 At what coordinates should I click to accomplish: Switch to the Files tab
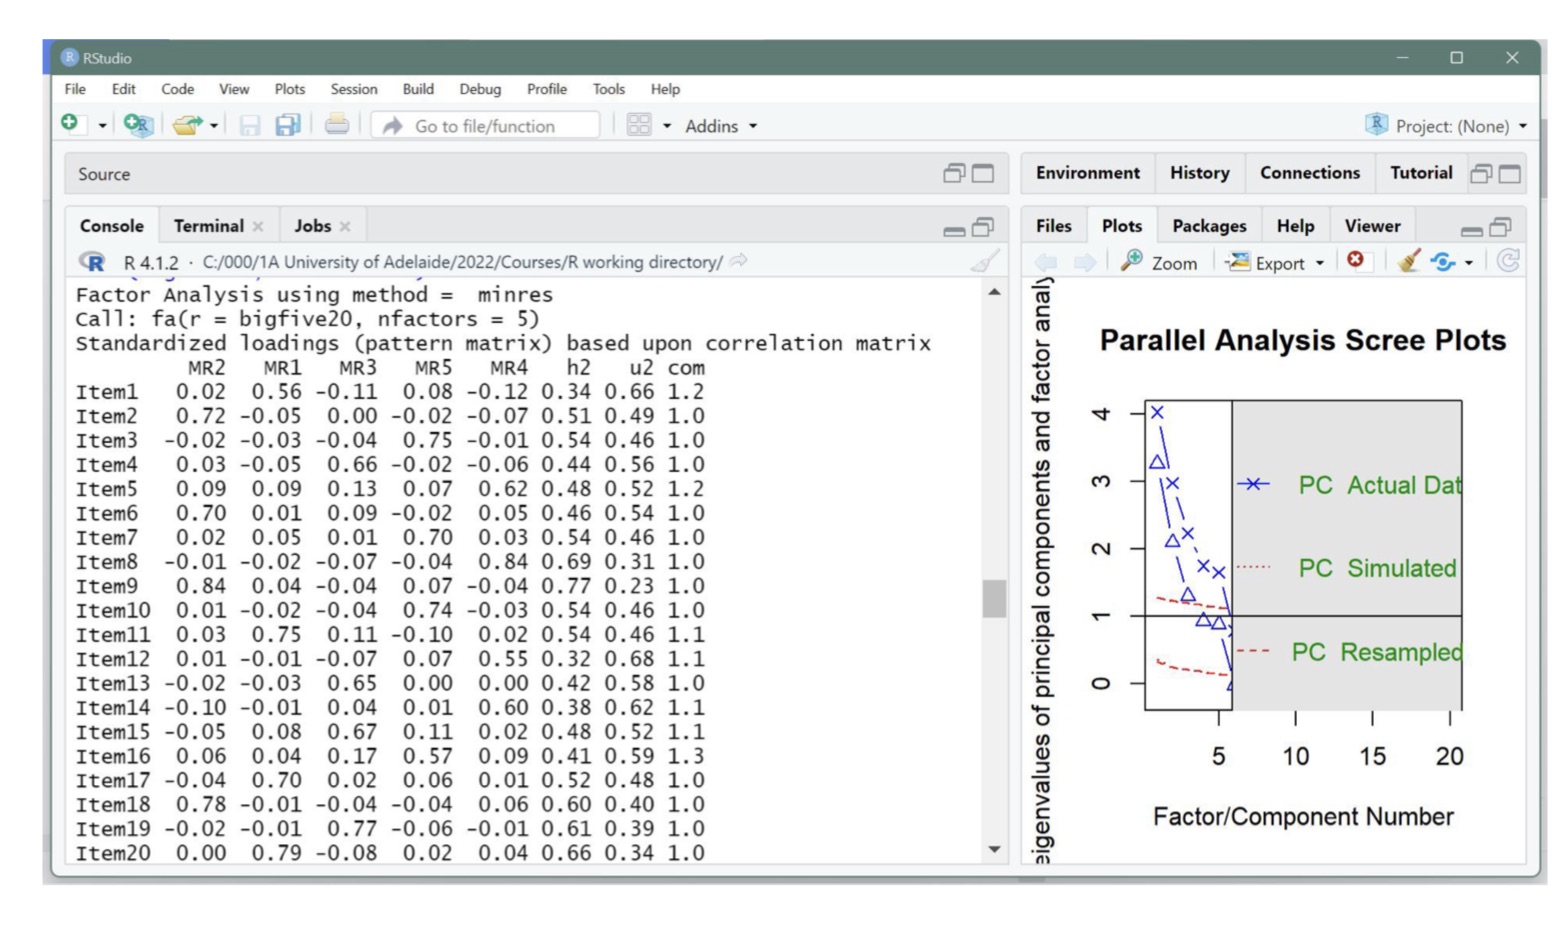point(1053,226)
